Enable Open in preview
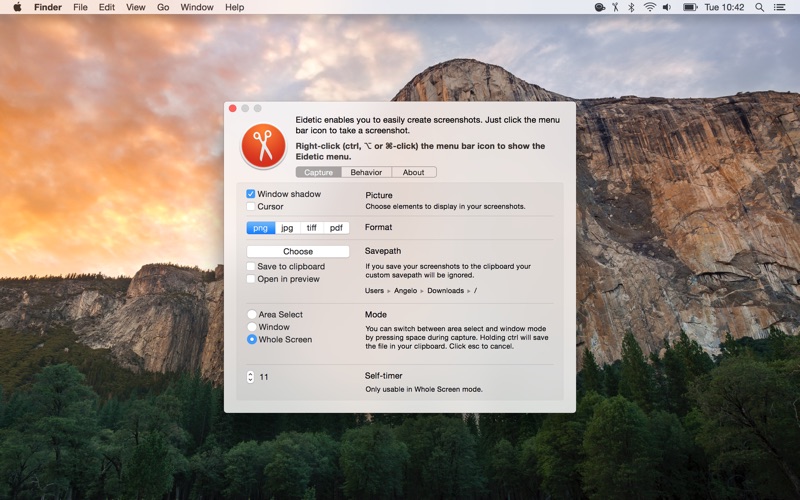Viewport: 800px width, 500px height. (251, 279)
